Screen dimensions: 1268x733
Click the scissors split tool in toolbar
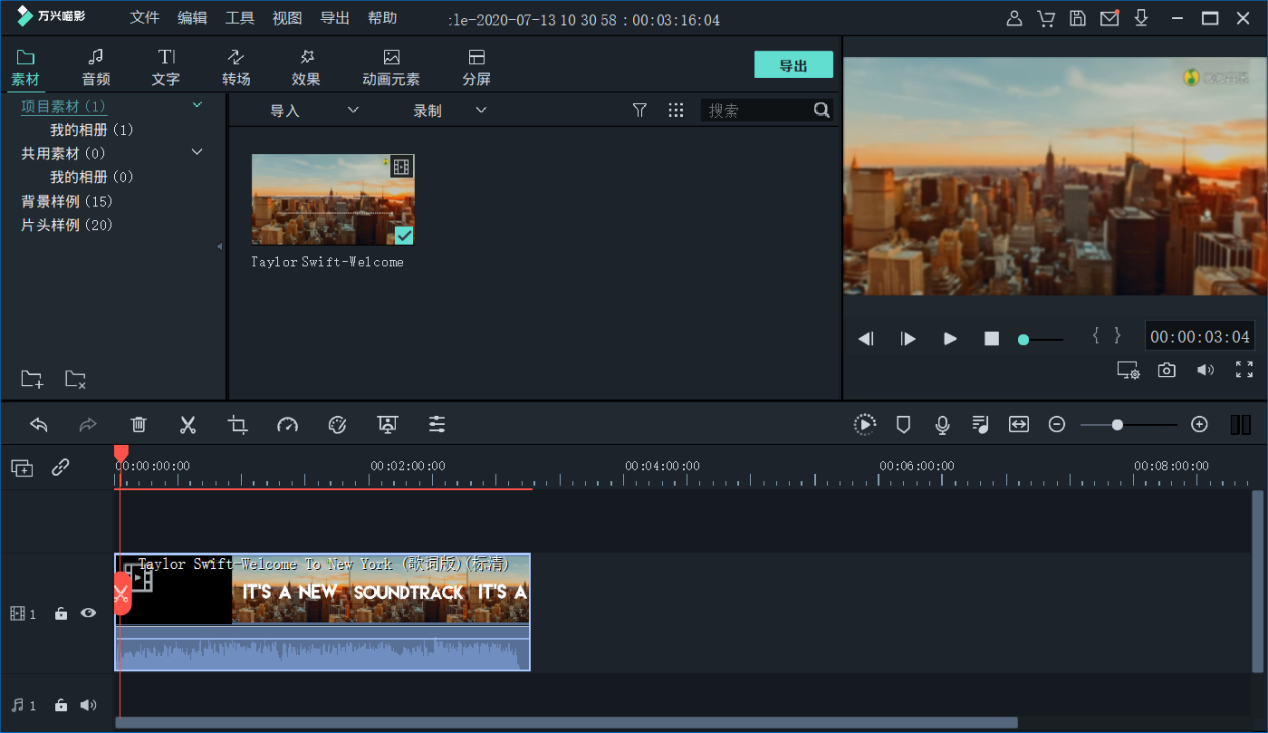click(187, 425)
